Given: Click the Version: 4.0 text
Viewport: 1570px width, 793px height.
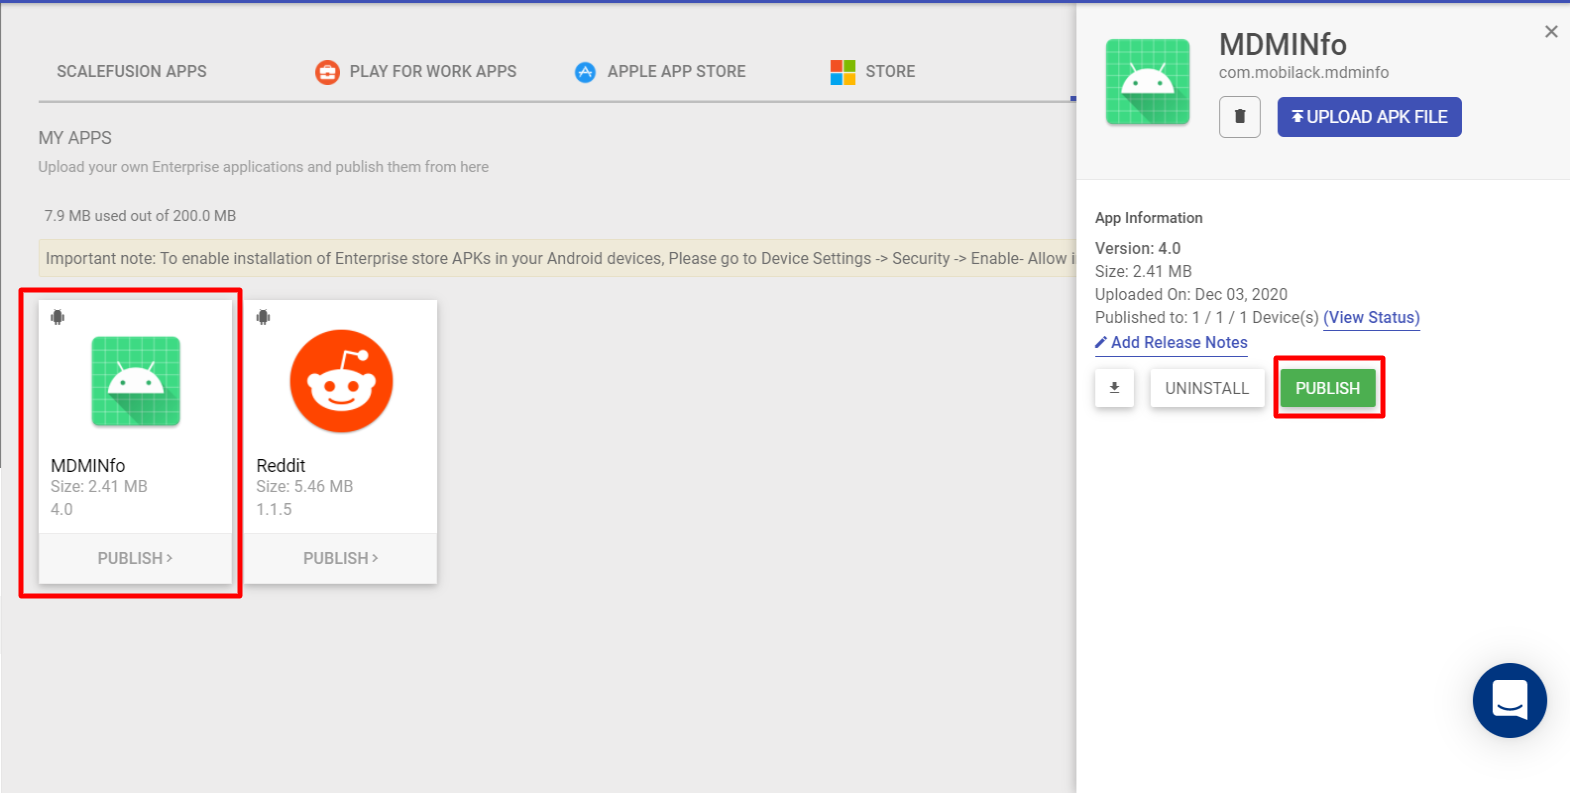Looking at the screenshot, I should tap(1138, 248).
